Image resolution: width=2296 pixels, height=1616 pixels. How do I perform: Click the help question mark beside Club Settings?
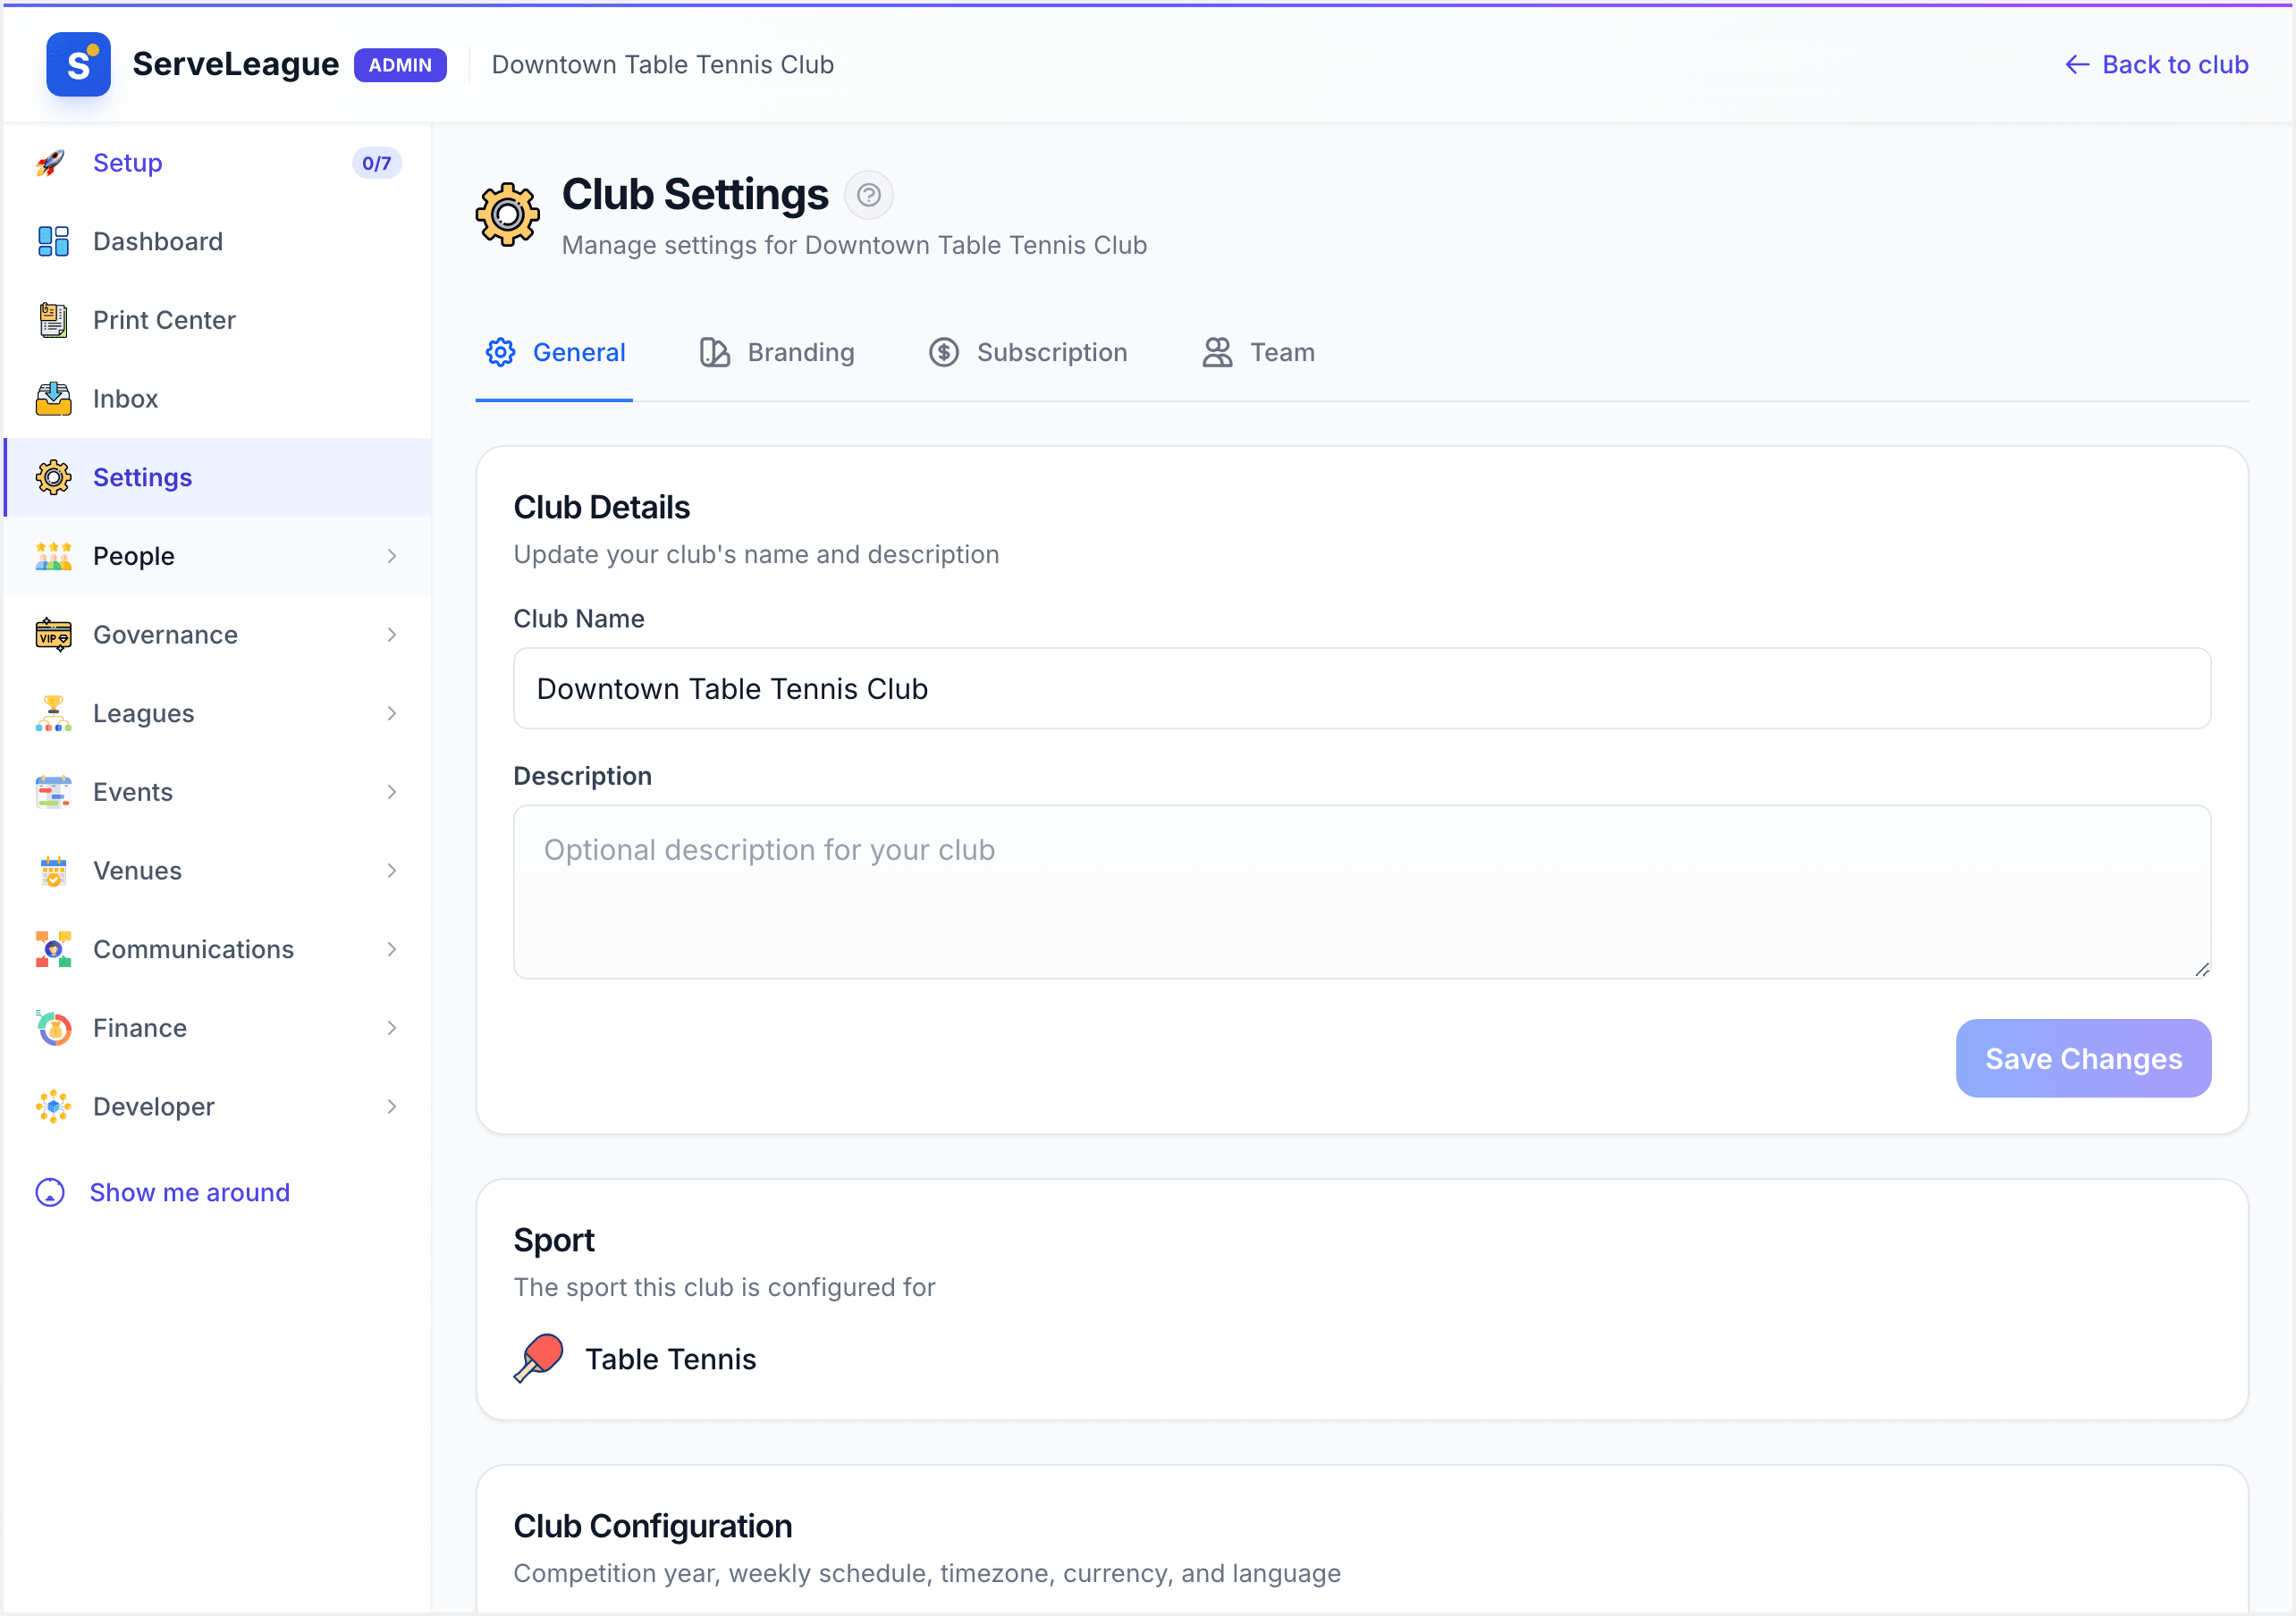pyautogui.click(x=868, y=194)
